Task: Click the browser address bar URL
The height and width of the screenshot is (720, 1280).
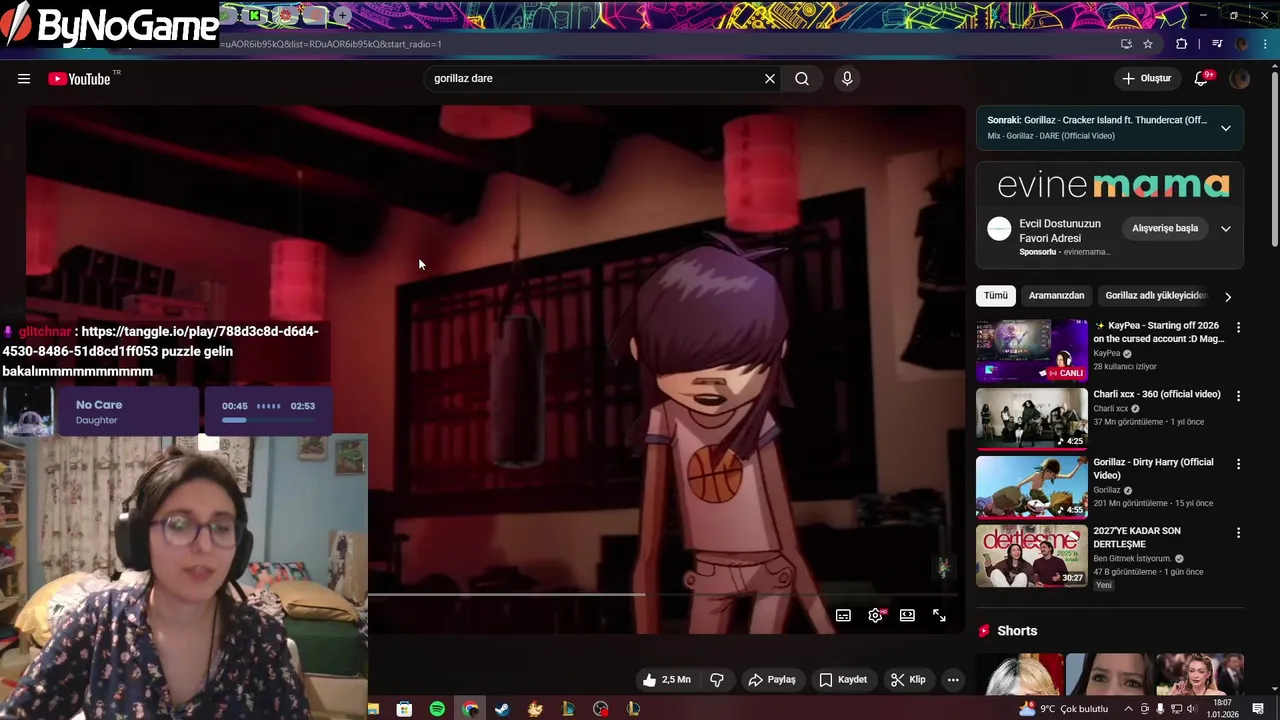Action: pos(331,44)
